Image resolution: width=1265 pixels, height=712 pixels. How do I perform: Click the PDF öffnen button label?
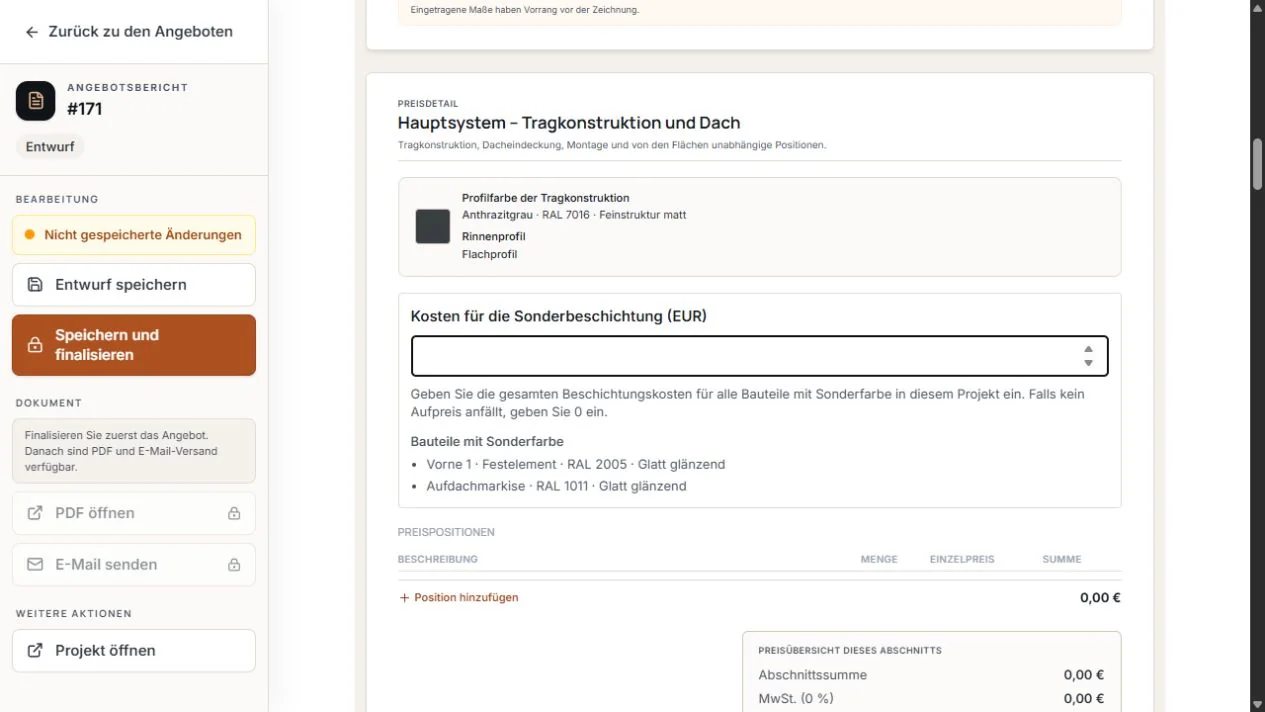[x=95, y=513]
